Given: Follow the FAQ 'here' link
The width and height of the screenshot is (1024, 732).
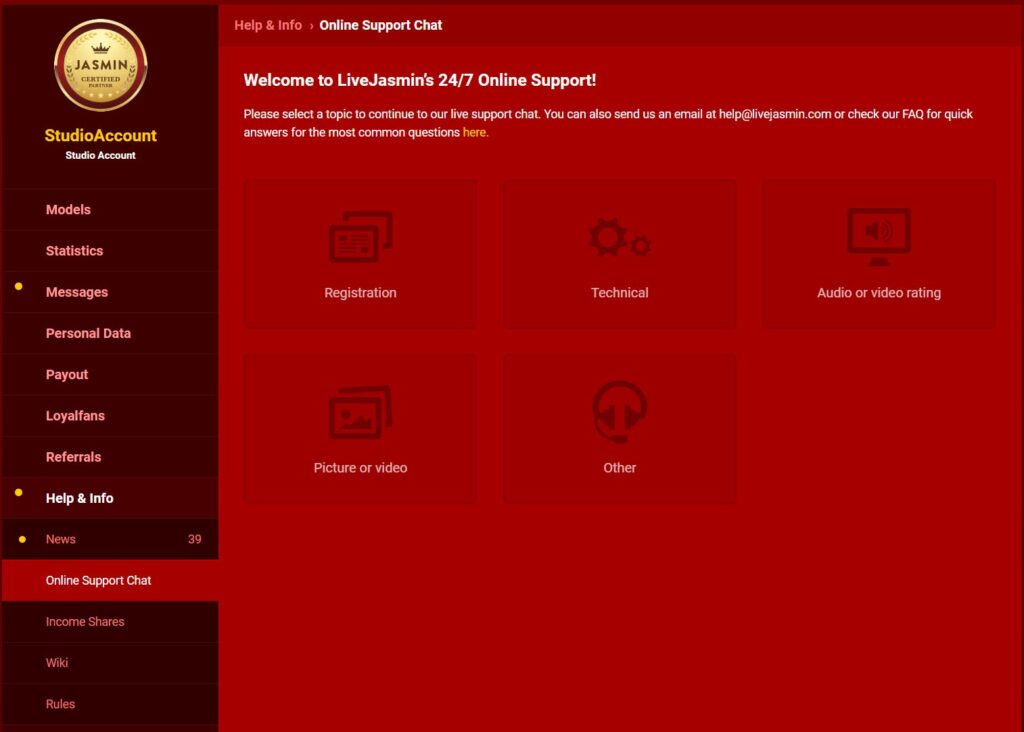Looking at the screenshot, I should click(475, 132).
